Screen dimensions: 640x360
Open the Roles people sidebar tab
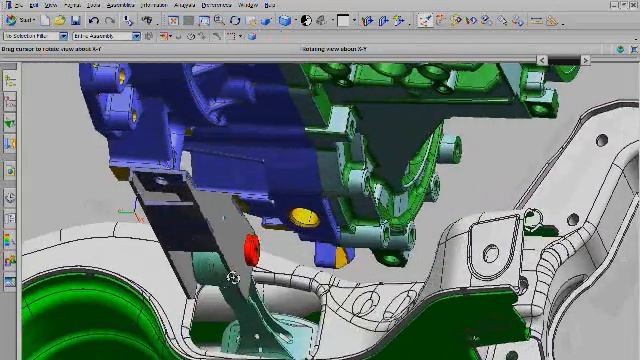(x=10, y=261)
